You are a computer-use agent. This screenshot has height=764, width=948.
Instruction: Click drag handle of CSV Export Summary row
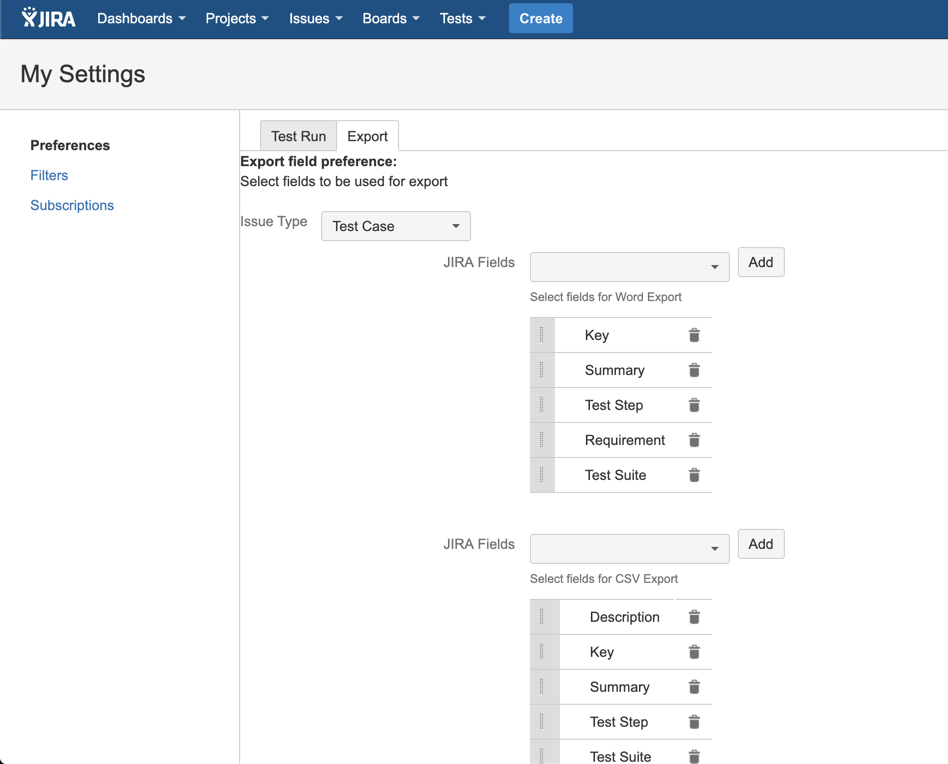544,687
